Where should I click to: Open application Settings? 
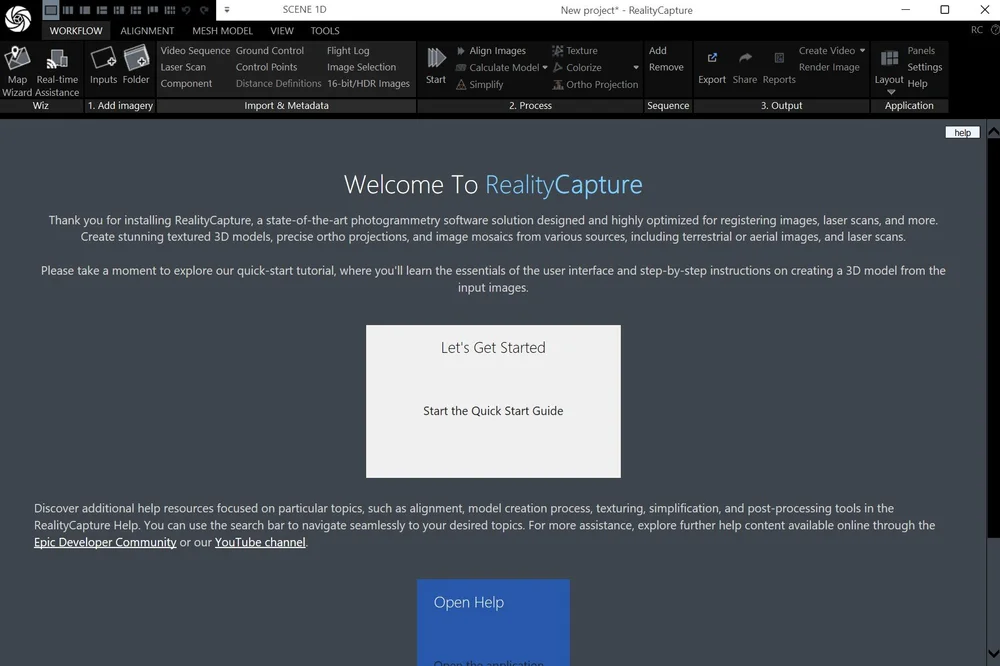point(925,67)
